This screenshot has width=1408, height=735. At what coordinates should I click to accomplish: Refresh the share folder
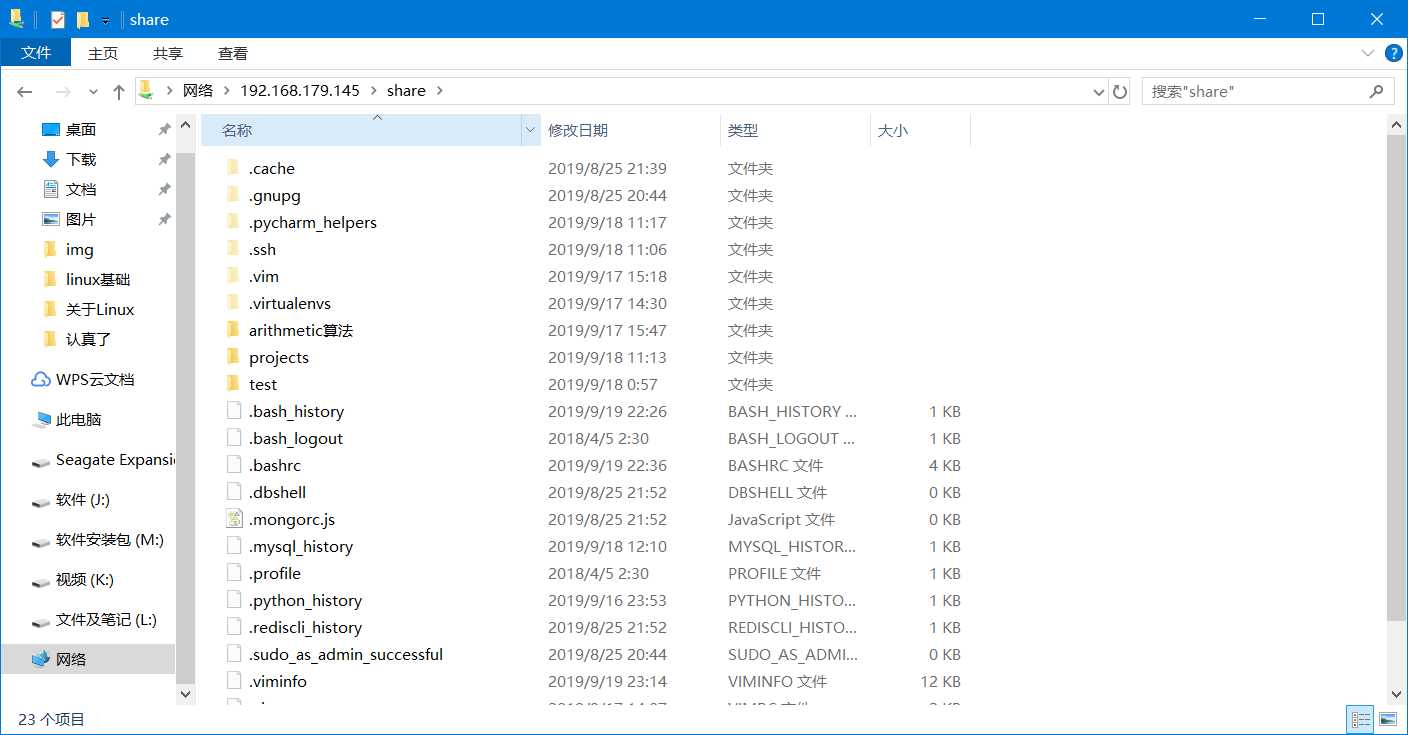[1120, 91]
